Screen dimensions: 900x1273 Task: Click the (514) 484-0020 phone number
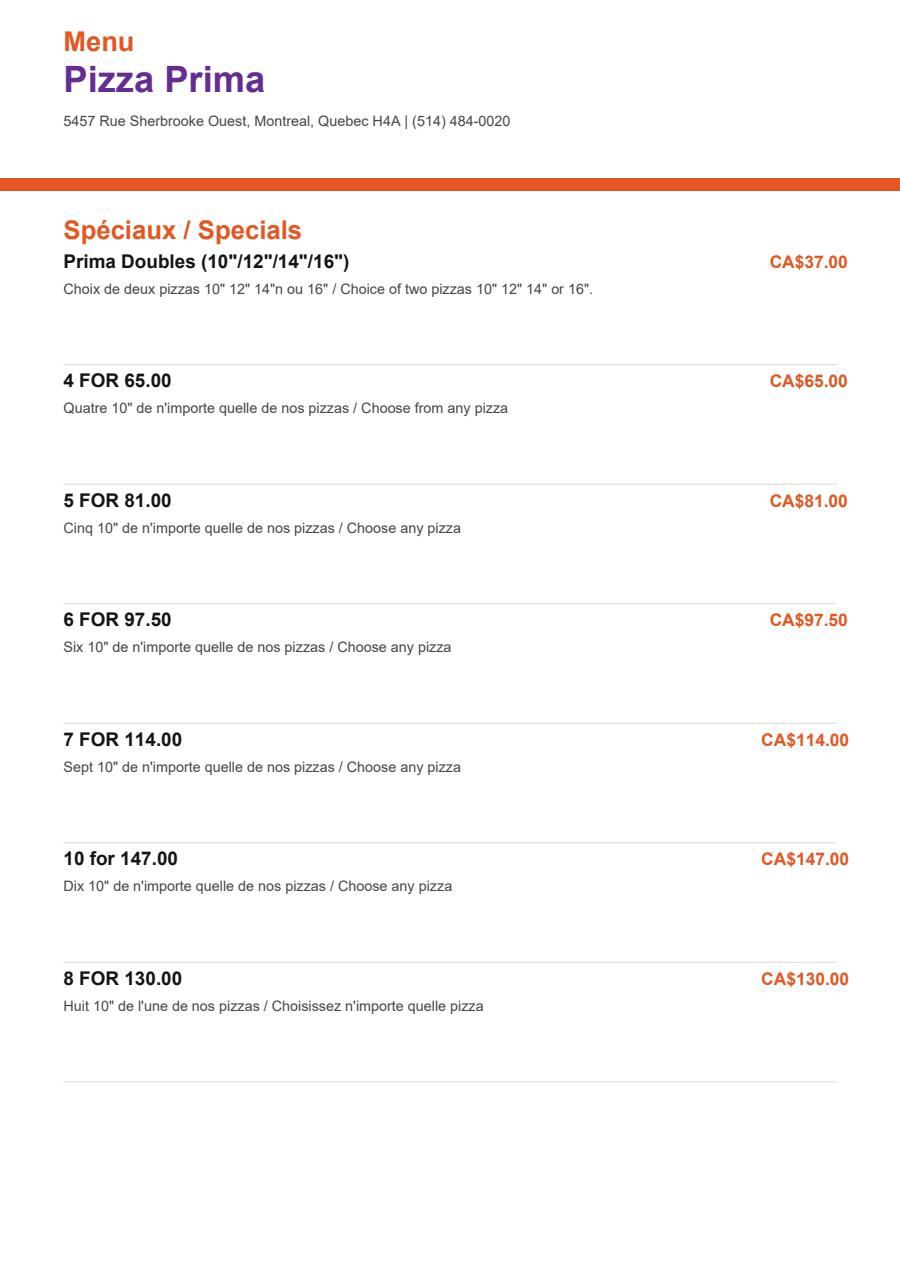461,121
